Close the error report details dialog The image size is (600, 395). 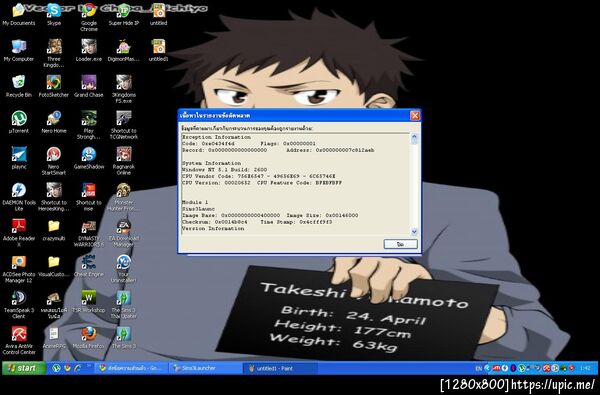pyautogui.click(x=415, y=116)
